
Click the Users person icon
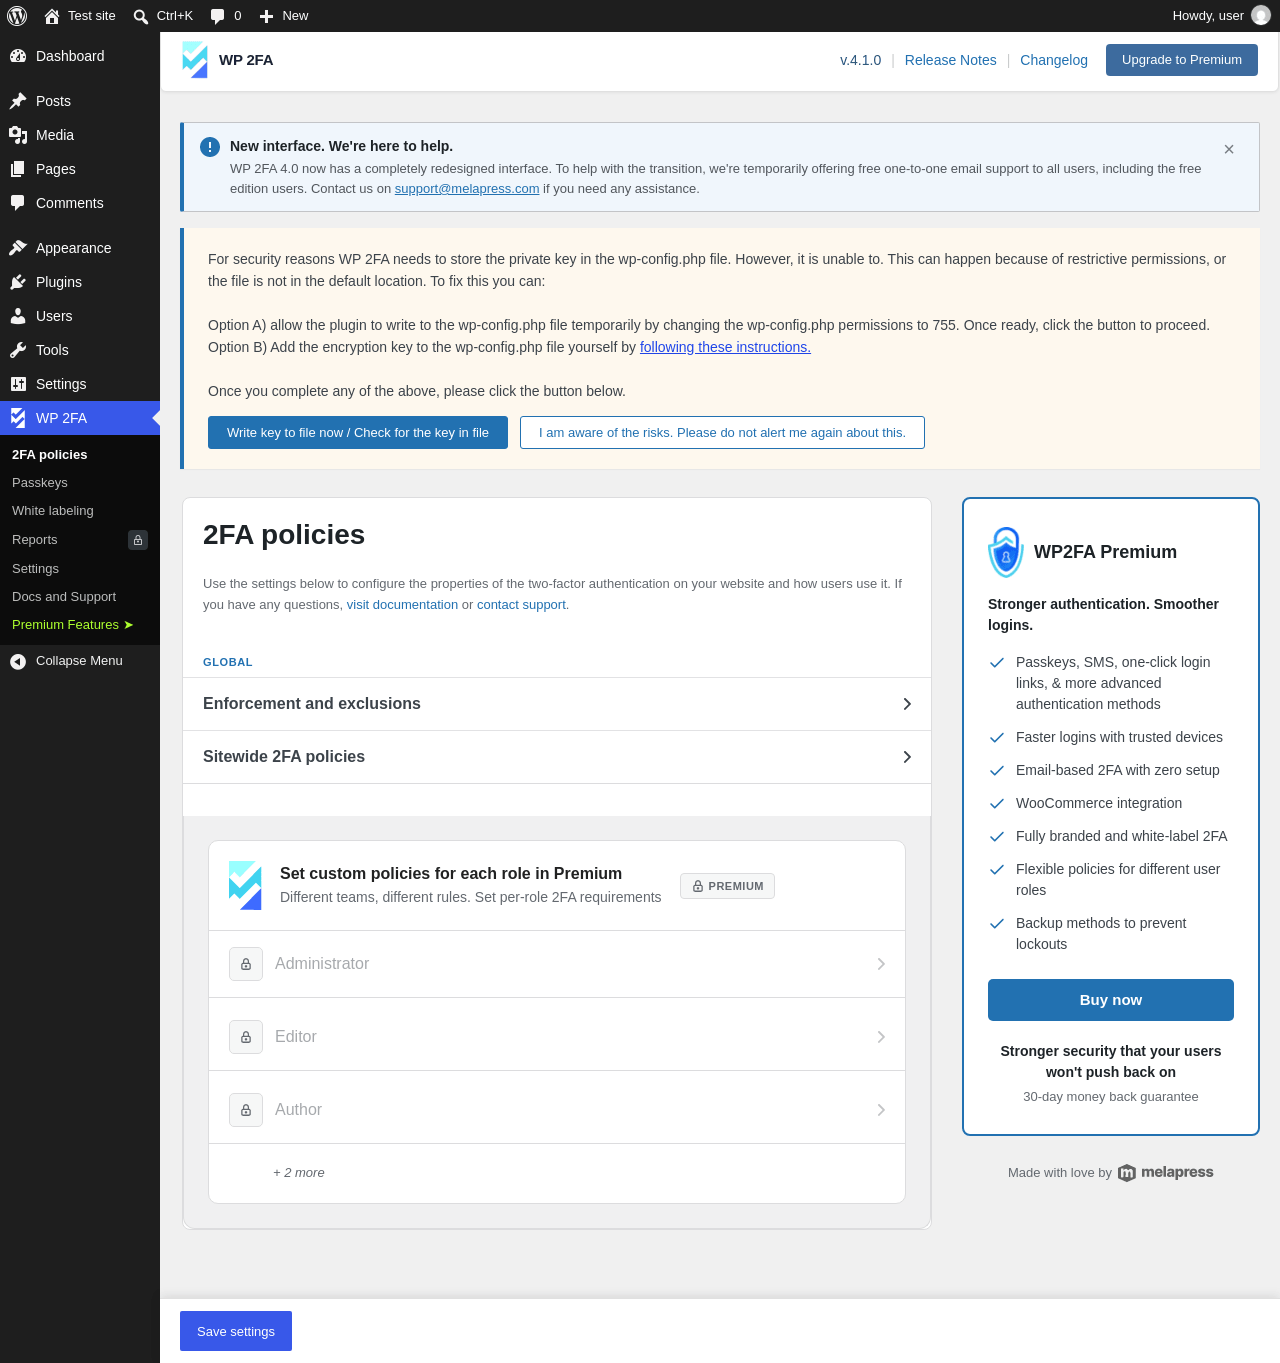click(x=18, y=316)
